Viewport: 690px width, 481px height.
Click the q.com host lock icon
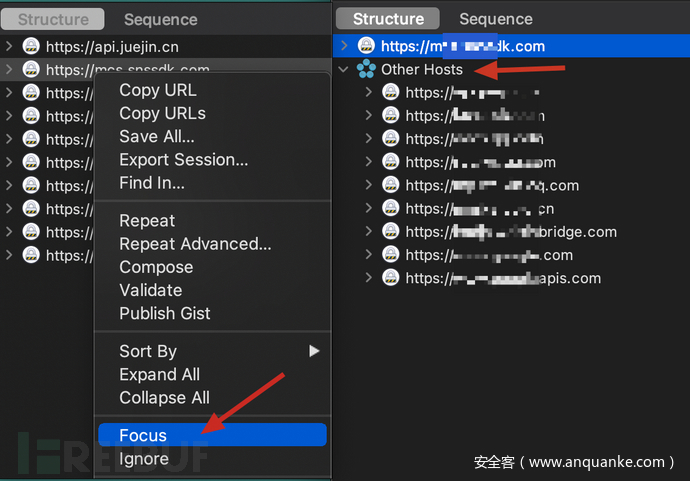click(390, 186)
